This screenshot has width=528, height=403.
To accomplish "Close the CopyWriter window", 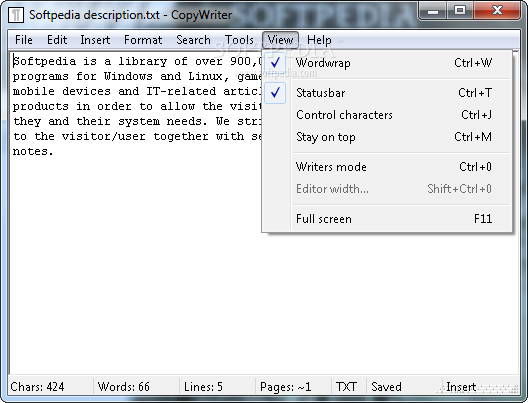I will [x=497, y=11].
